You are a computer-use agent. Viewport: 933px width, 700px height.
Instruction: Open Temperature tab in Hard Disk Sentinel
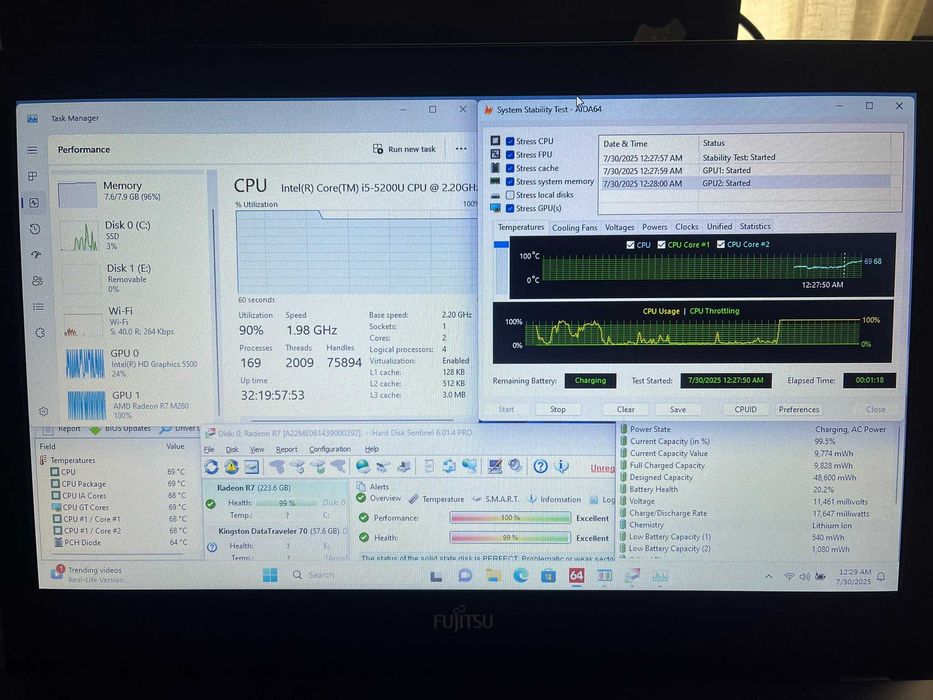436,499
